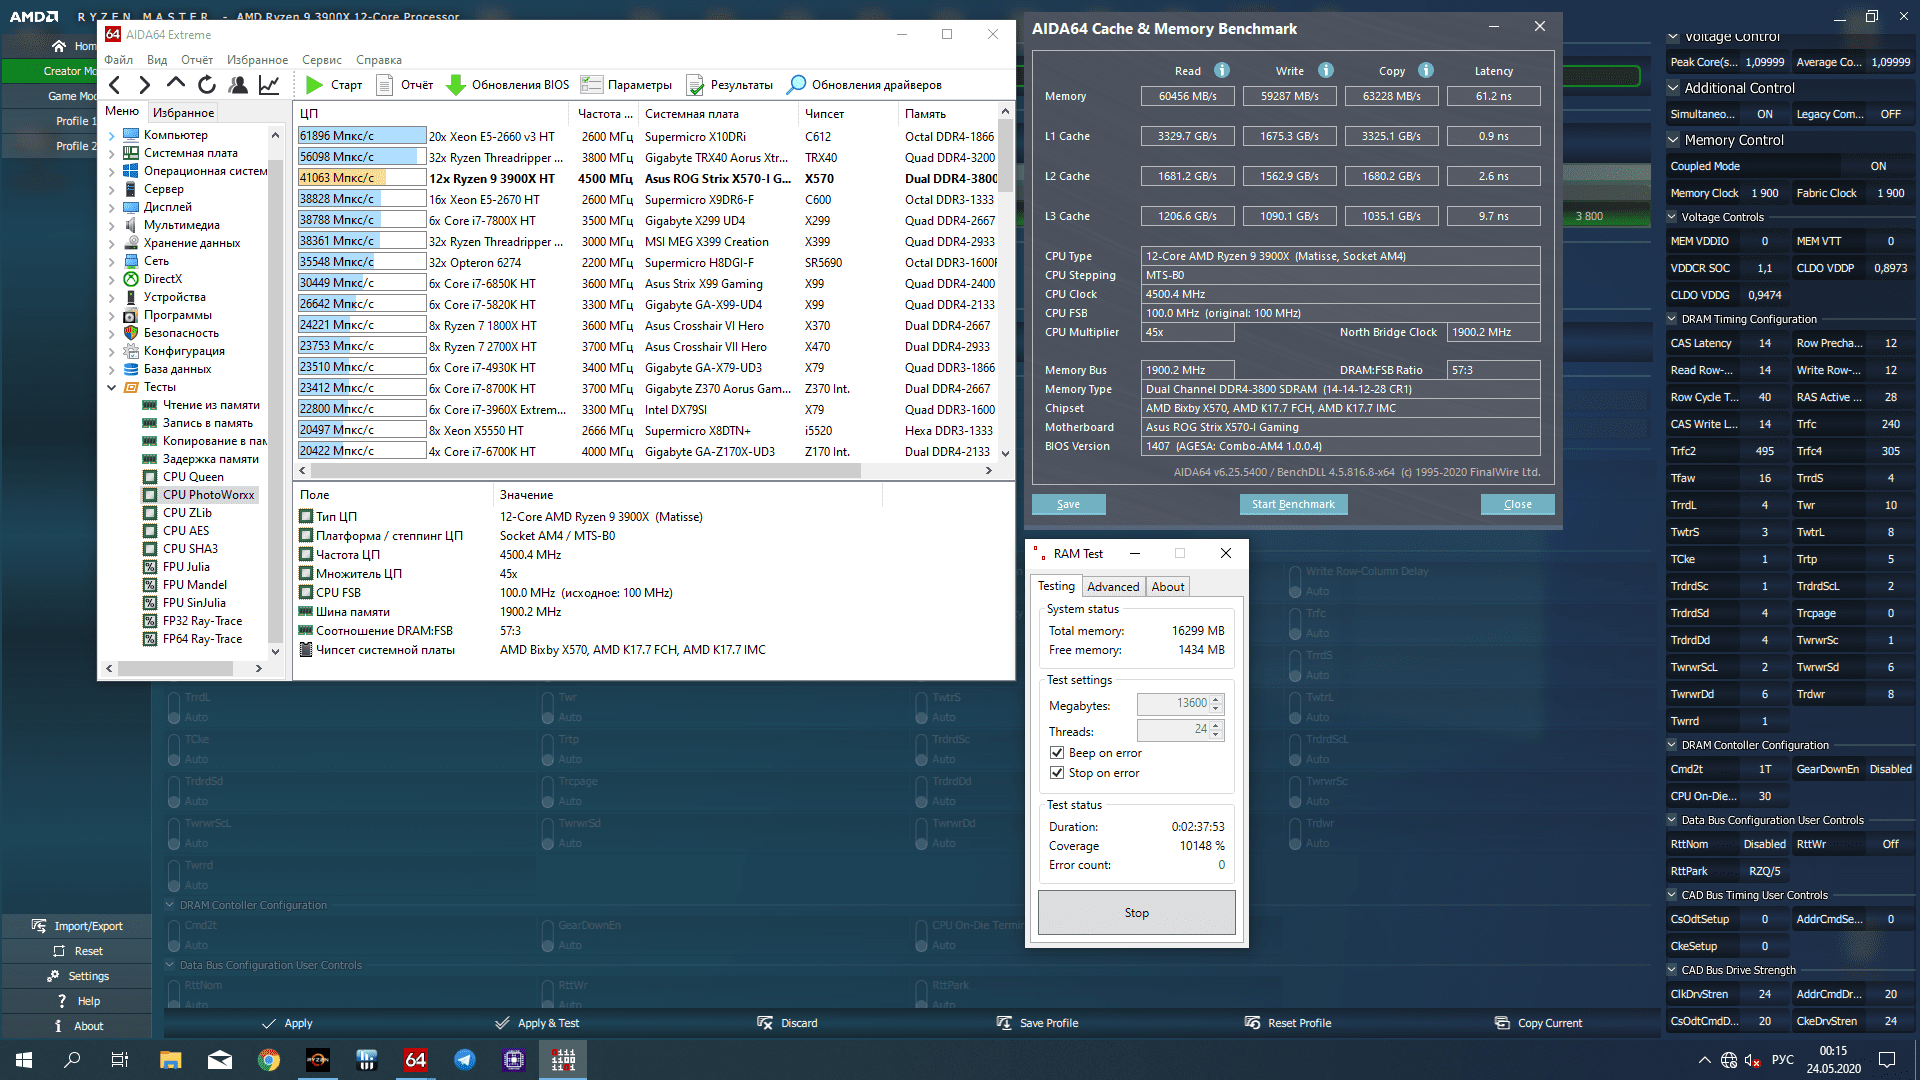1920x1080 pixels.
Task: Click Start Benchmark button
Action: (1293, 504)
